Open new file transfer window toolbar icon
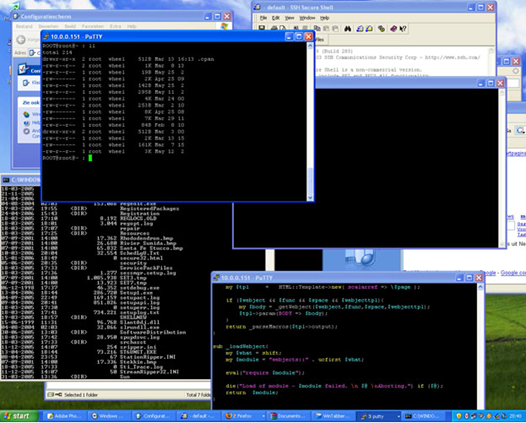Screen dimensions: 526x423 (x=369, y=29)
